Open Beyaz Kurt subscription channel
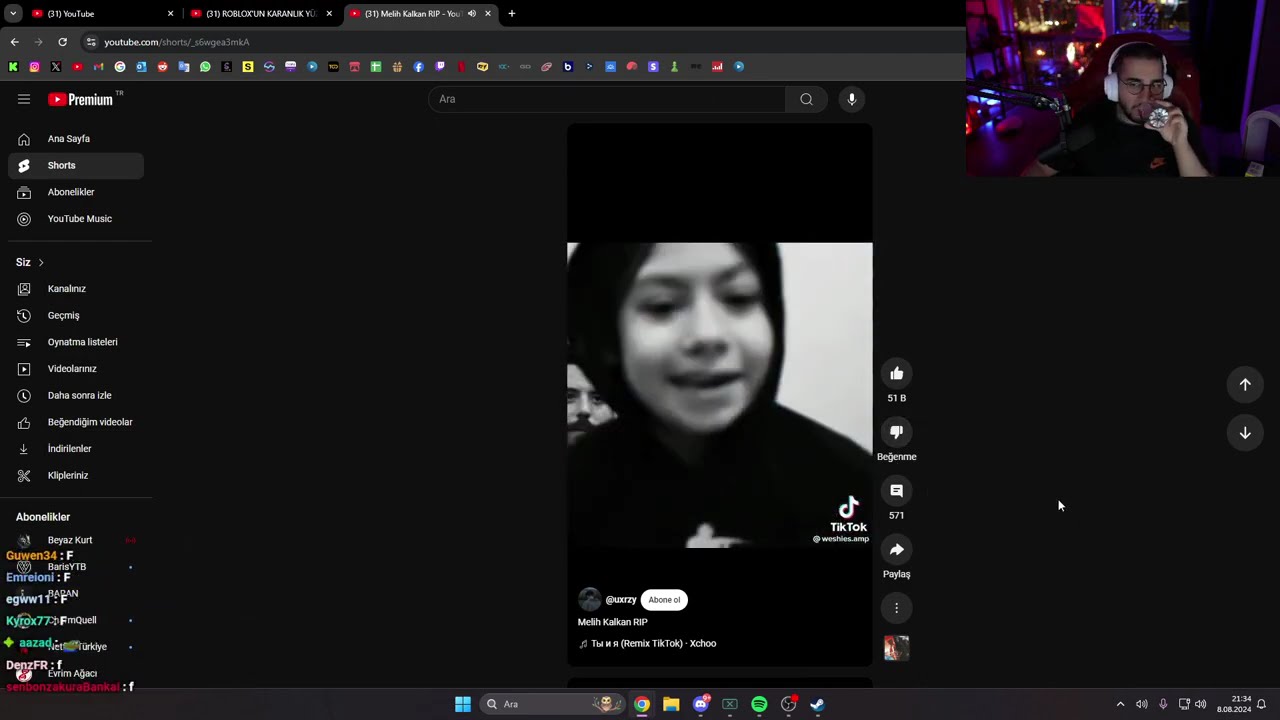 (x=76, y=540)
